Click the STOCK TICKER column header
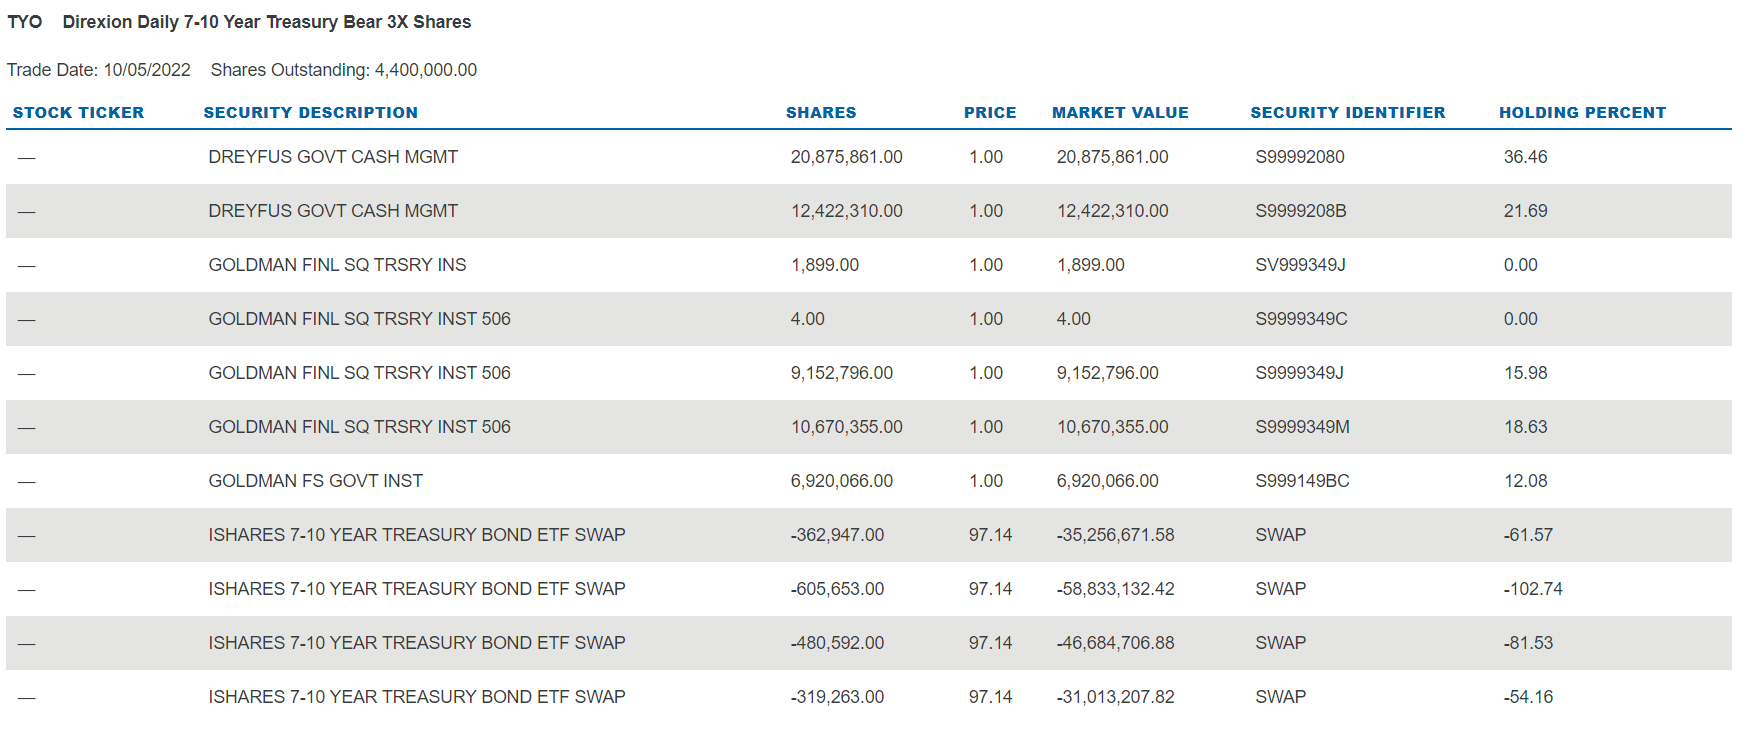 click(x=78, y=113)
